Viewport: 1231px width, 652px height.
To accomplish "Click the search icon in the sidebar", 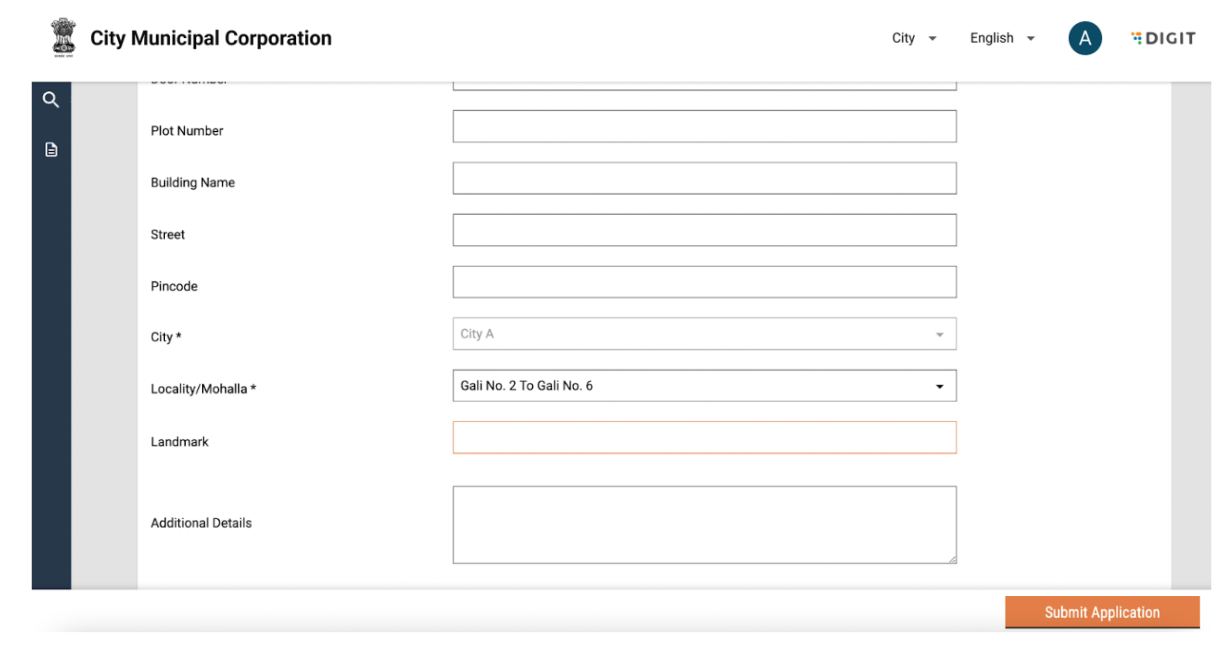I will (x=51, y=100).
